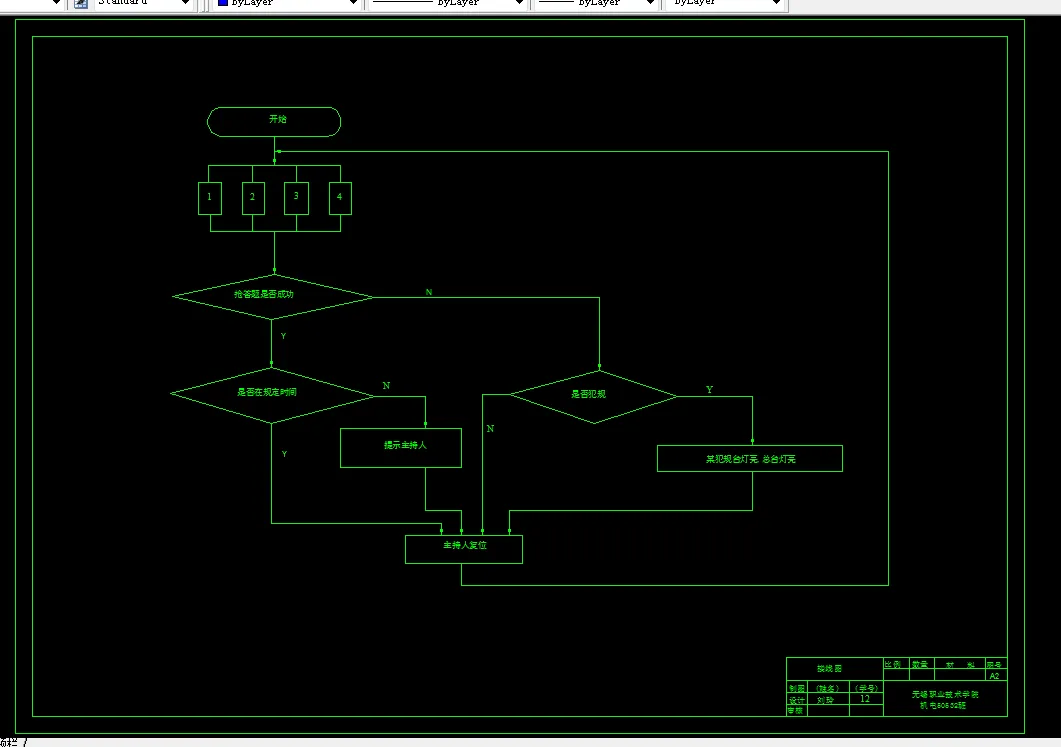Select the student number 12 cell
This screenshot has height=747, width=1061.
[865, 699]
